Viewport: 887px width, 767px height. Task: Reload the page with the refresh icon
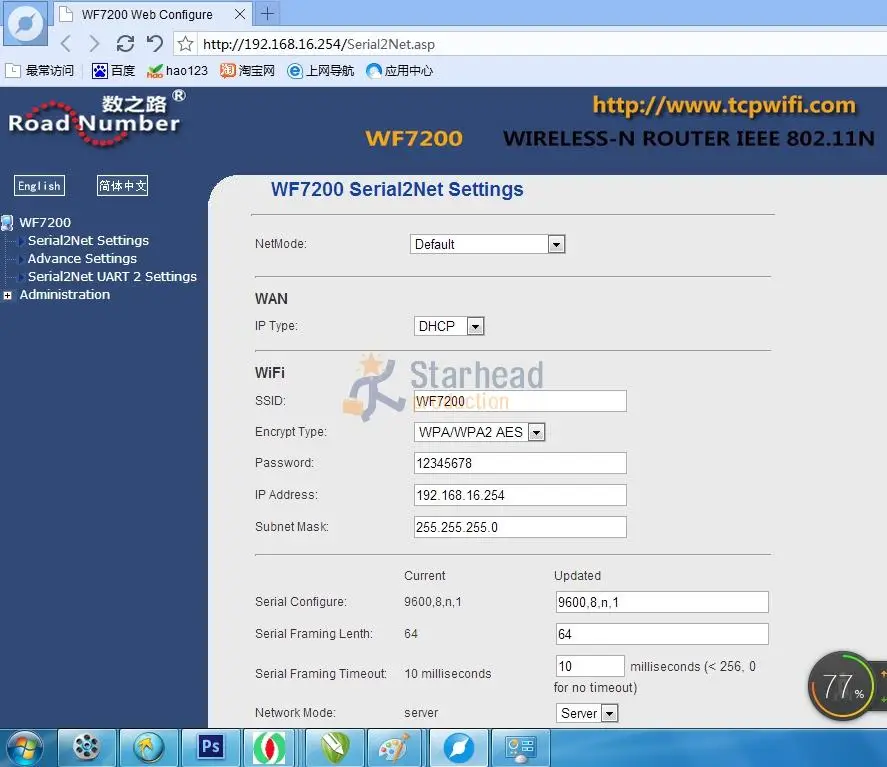(125, 44)
